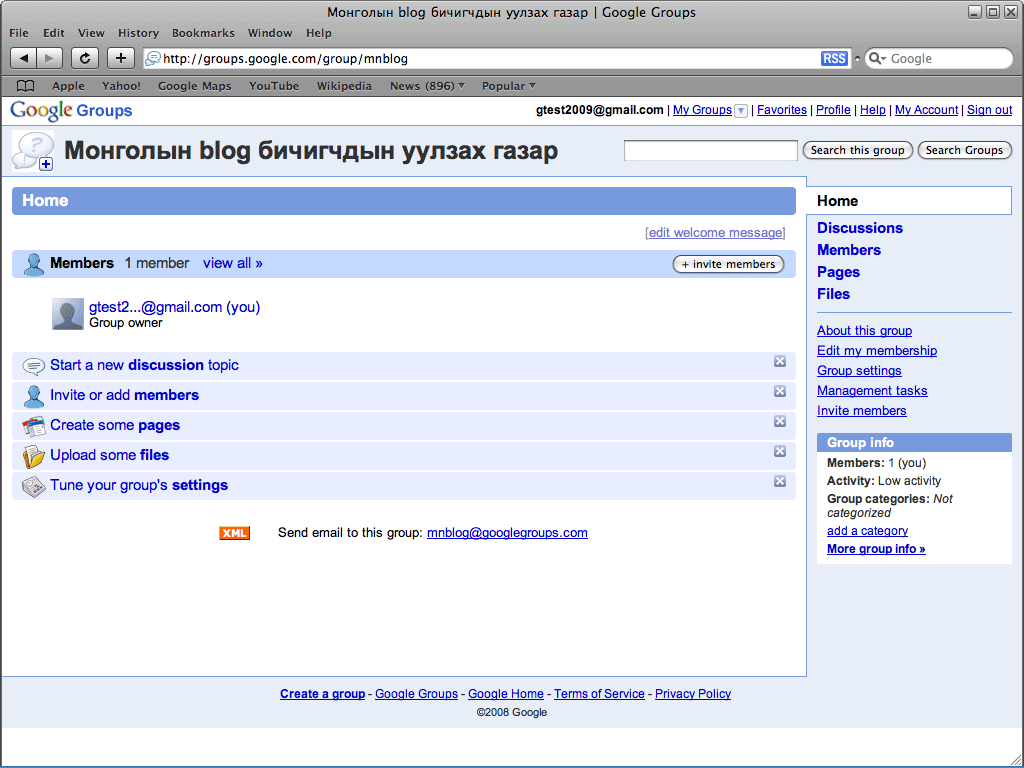The height and width of the screenshot is (768, 1024).
Task: Open the Management tasks link
Action: point(872,391)
